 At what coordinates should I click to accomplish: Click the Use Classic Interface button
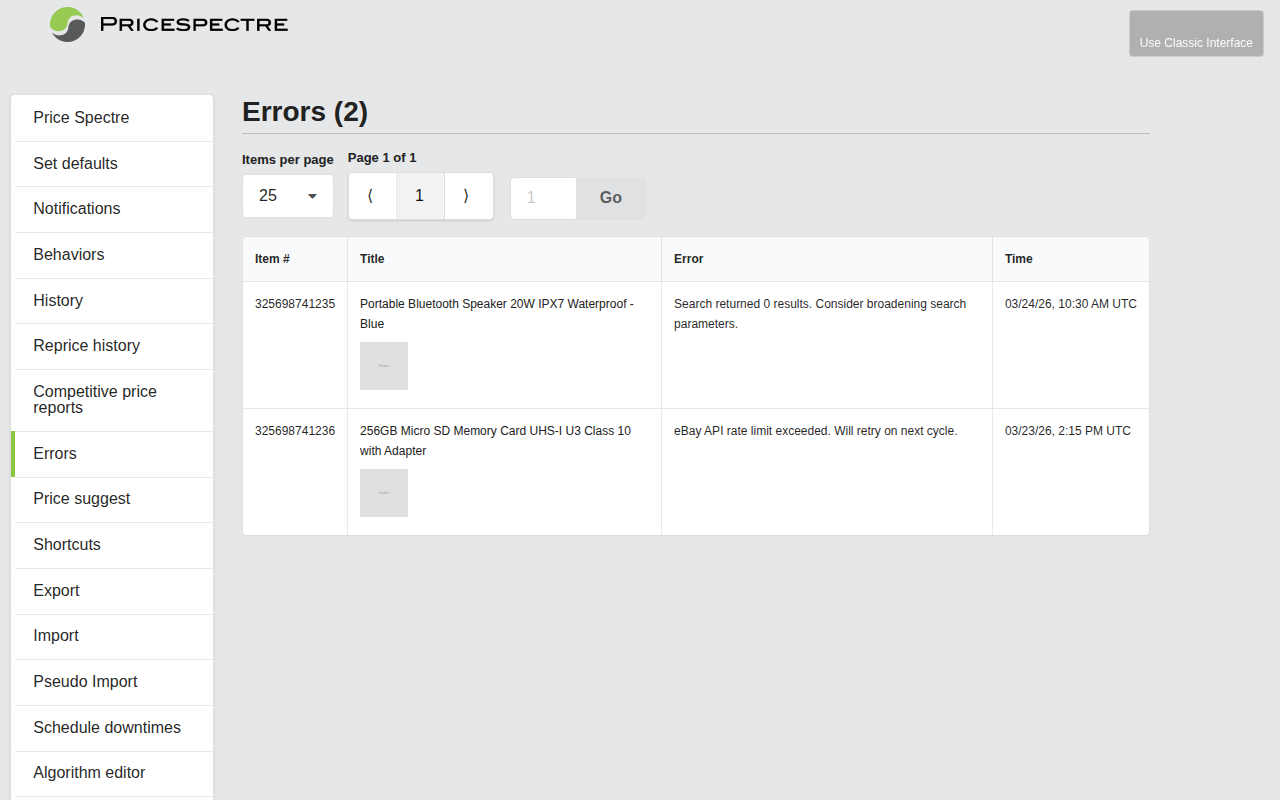point(1196,33)
